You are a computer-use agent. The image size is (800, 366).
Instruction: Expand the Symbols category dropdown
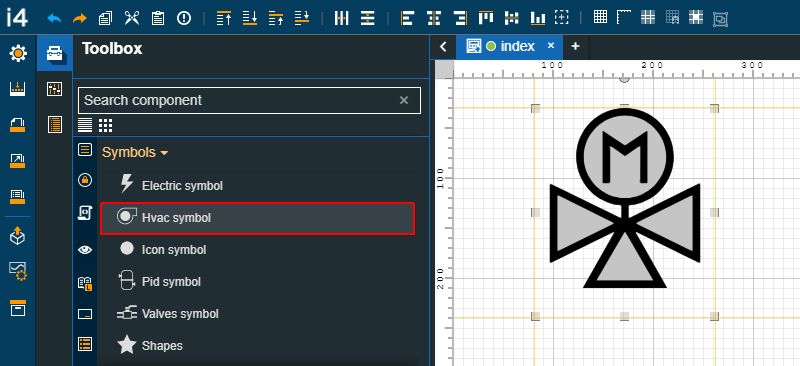[x=135, y=152]
